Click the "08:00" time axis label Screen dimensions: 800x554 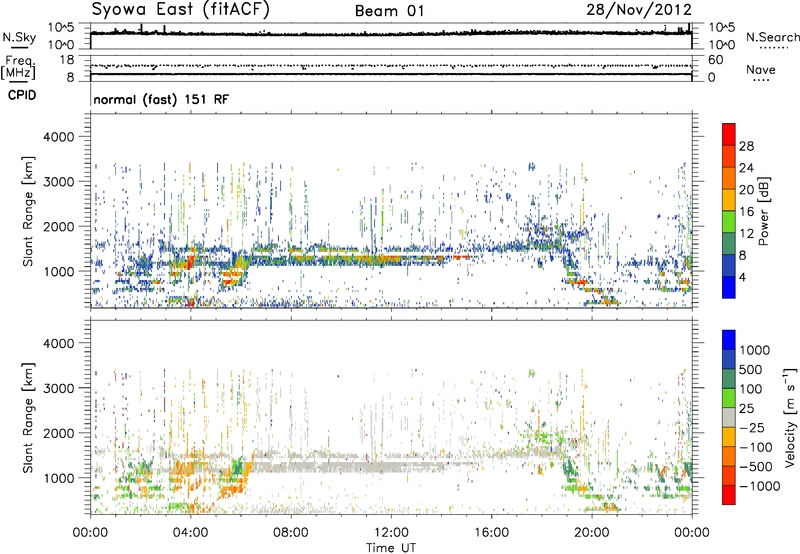point(291,533)
